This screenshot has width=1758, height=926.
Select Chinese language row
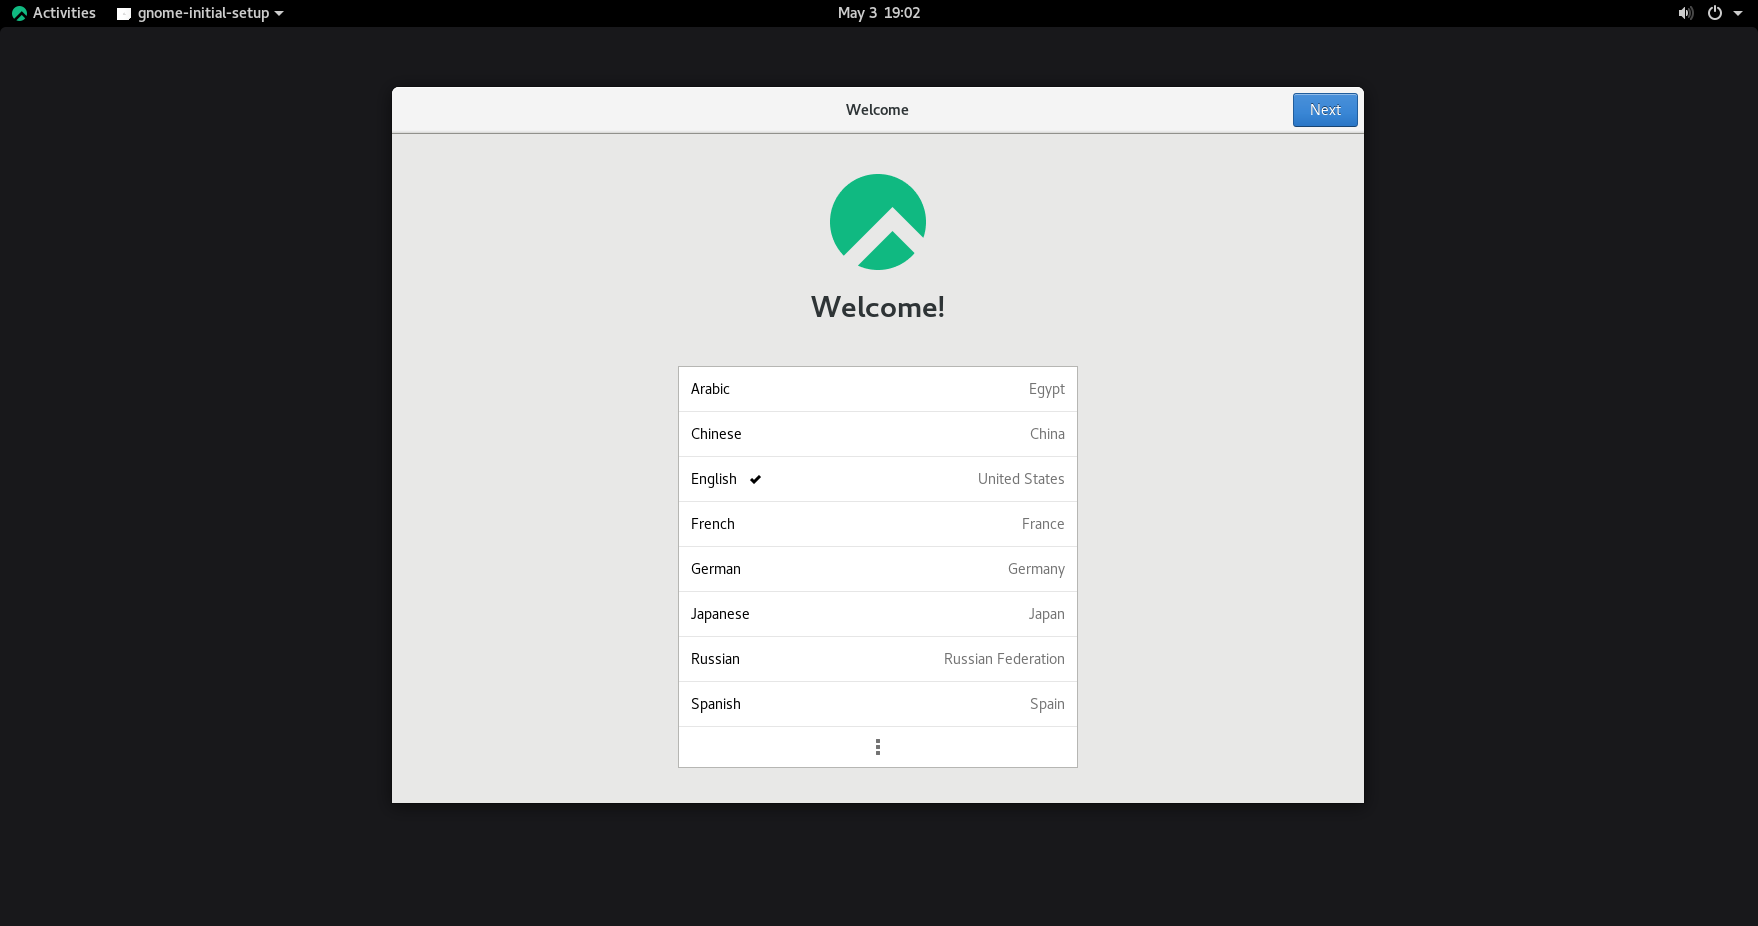(x=878, y=434)
